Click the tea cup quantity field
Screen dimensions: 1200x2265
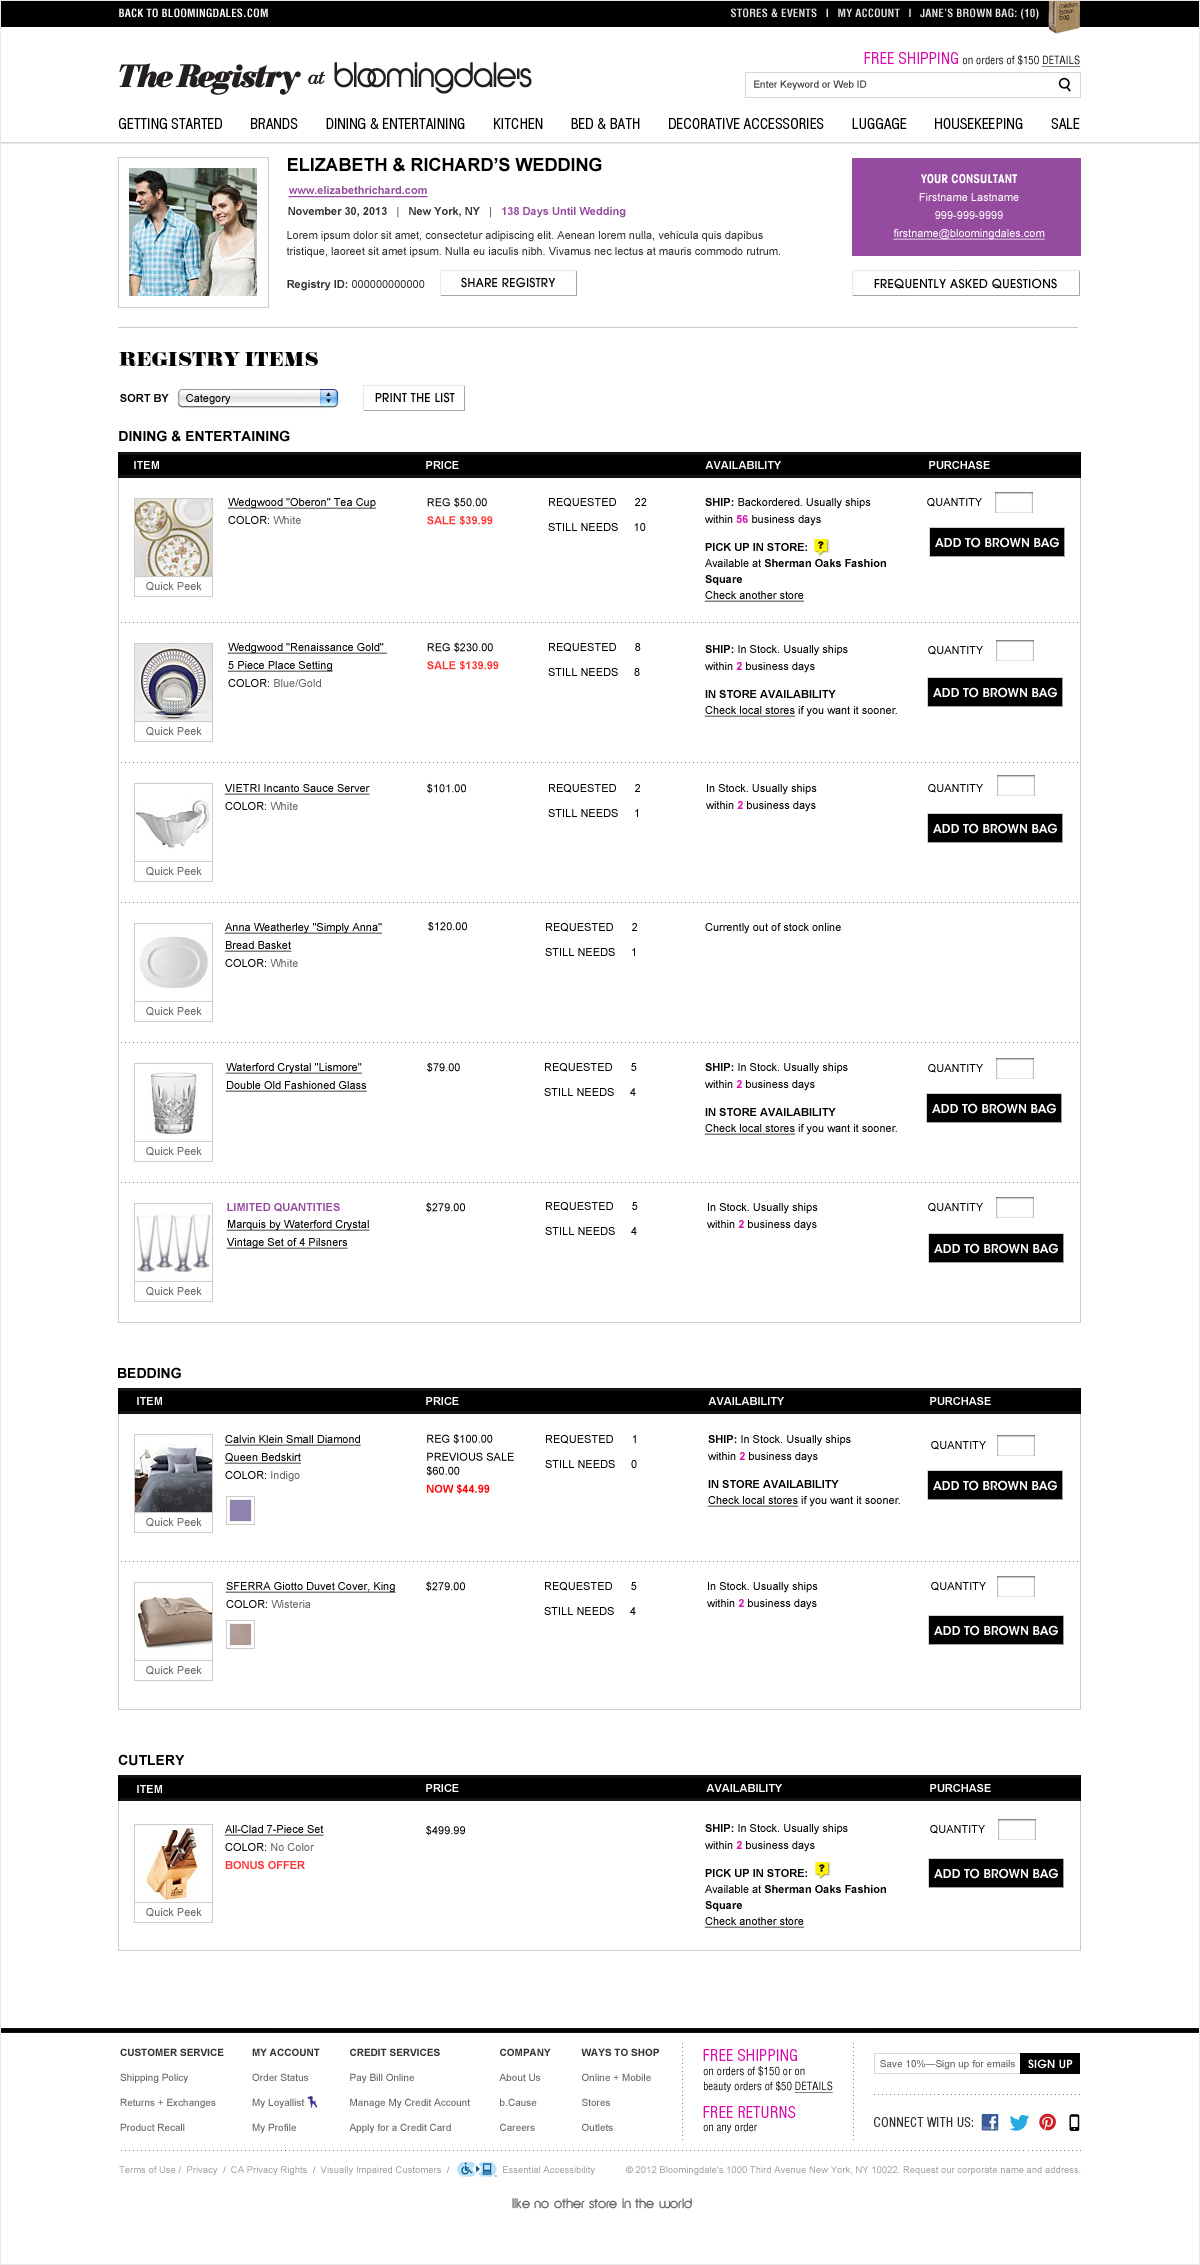[x=1014, y=502]
